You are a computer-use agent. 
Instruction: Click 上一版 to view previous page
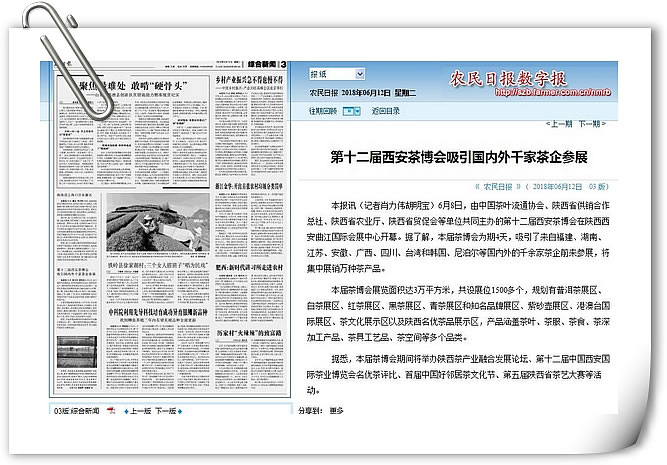pos(140,411)
